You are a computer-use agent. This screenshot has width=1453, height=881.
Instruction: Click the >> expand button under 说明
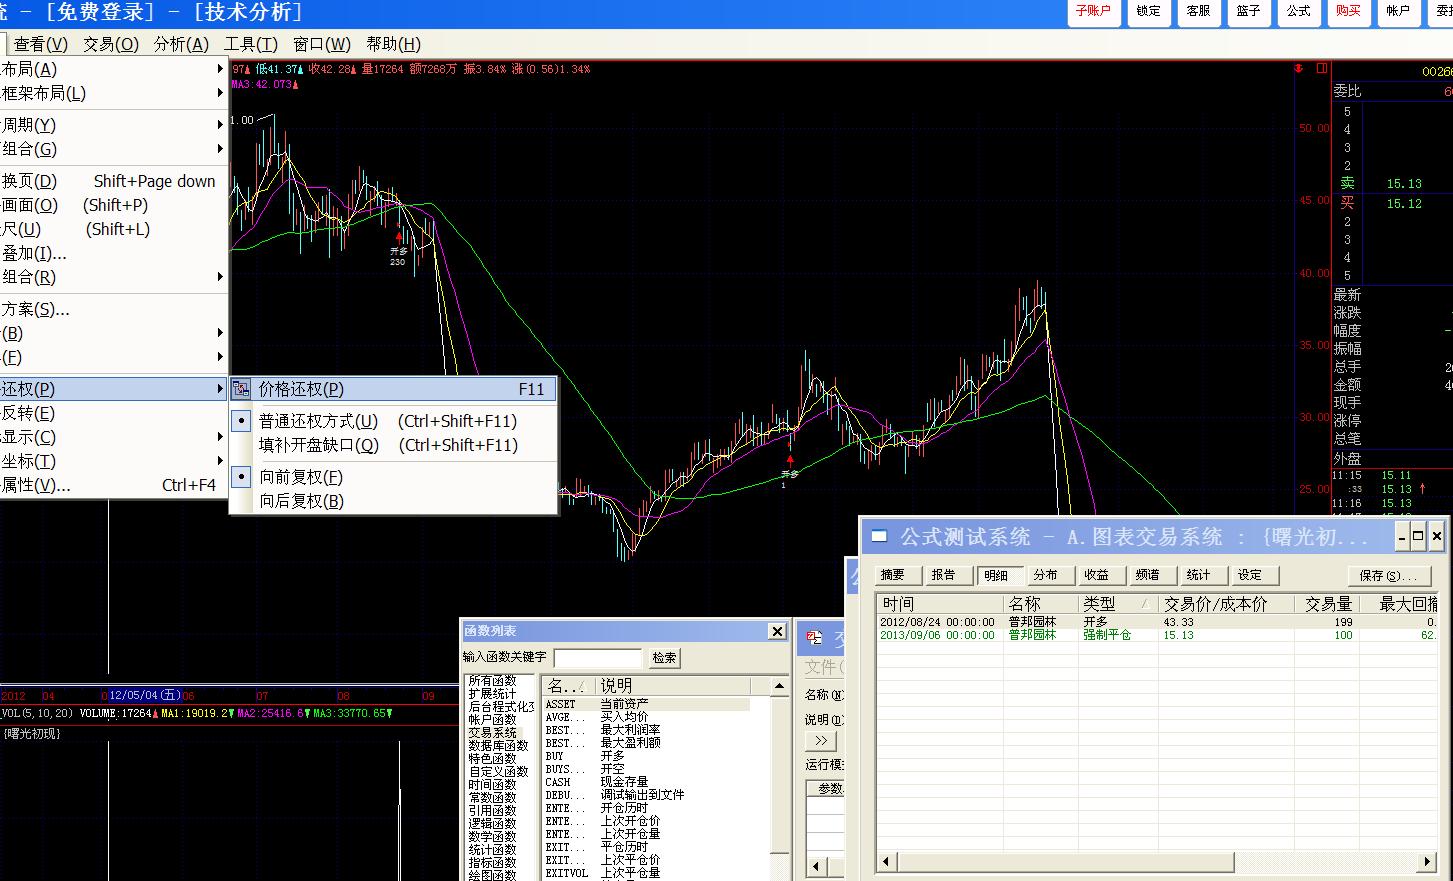tap(821, 741)
